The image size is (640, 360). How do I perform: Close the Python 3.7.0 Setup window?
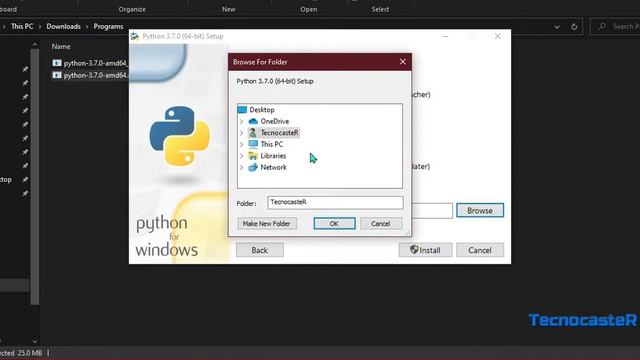[x=498, y=36]
